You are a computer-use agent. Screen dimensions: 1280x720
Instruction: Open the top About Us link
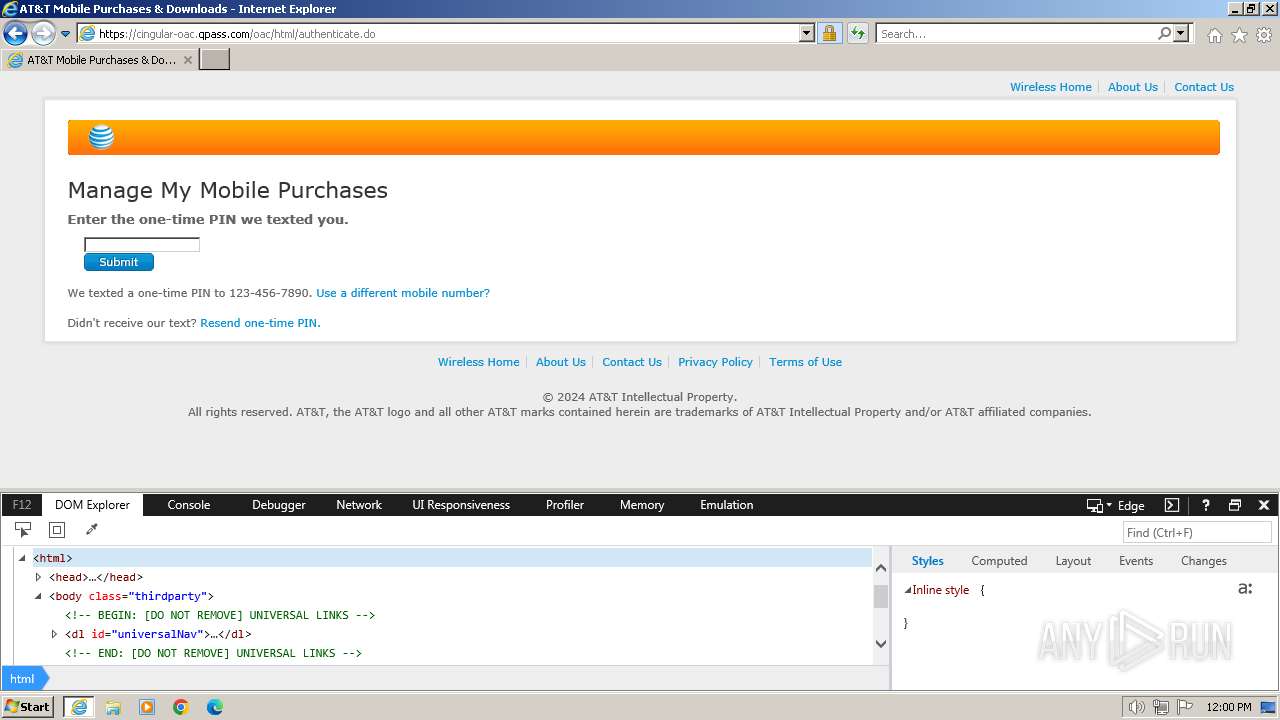click(1132, 87)
